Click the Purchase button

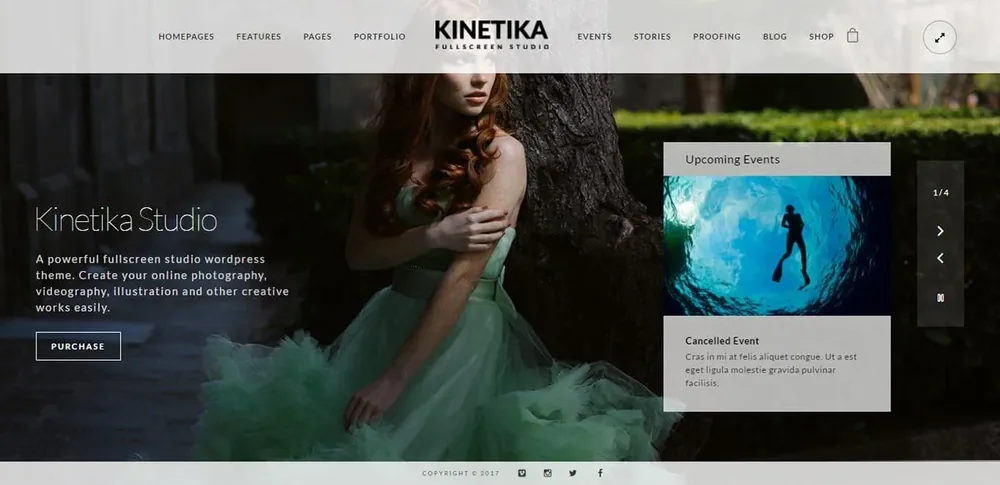click(78, 346)
